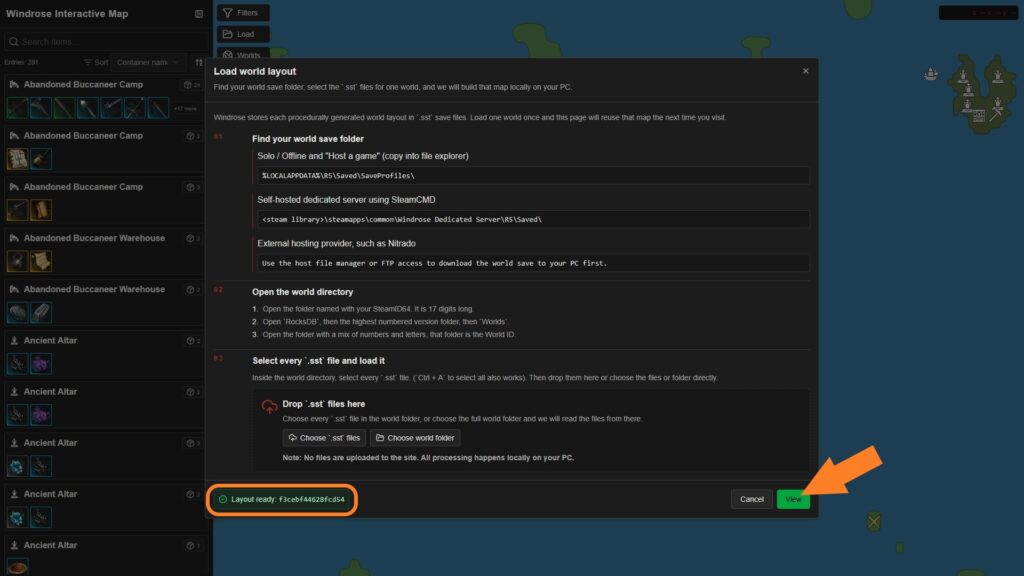Copy the %LOCALAPPDATA% SaveProfiles path
This screenshot has height=576, width=1024.
[533, 176]
